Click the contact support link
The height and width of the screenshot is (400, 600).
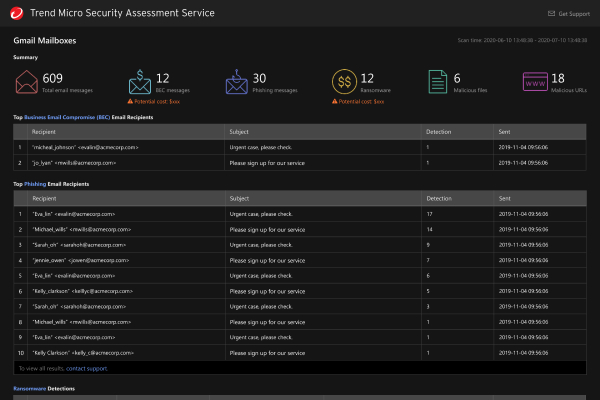tap(86, 369)
